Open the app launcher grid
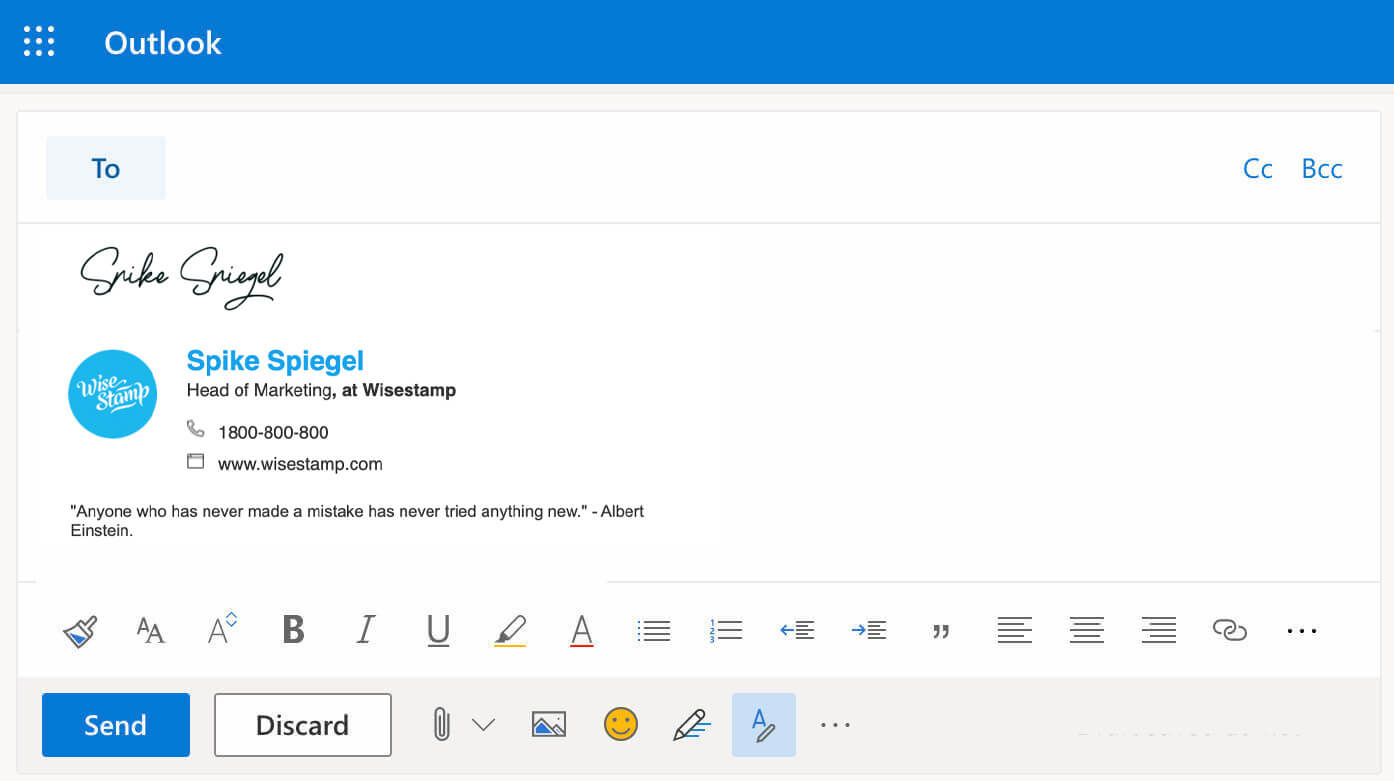1394x781 pixels. click(x=39, y=41)
